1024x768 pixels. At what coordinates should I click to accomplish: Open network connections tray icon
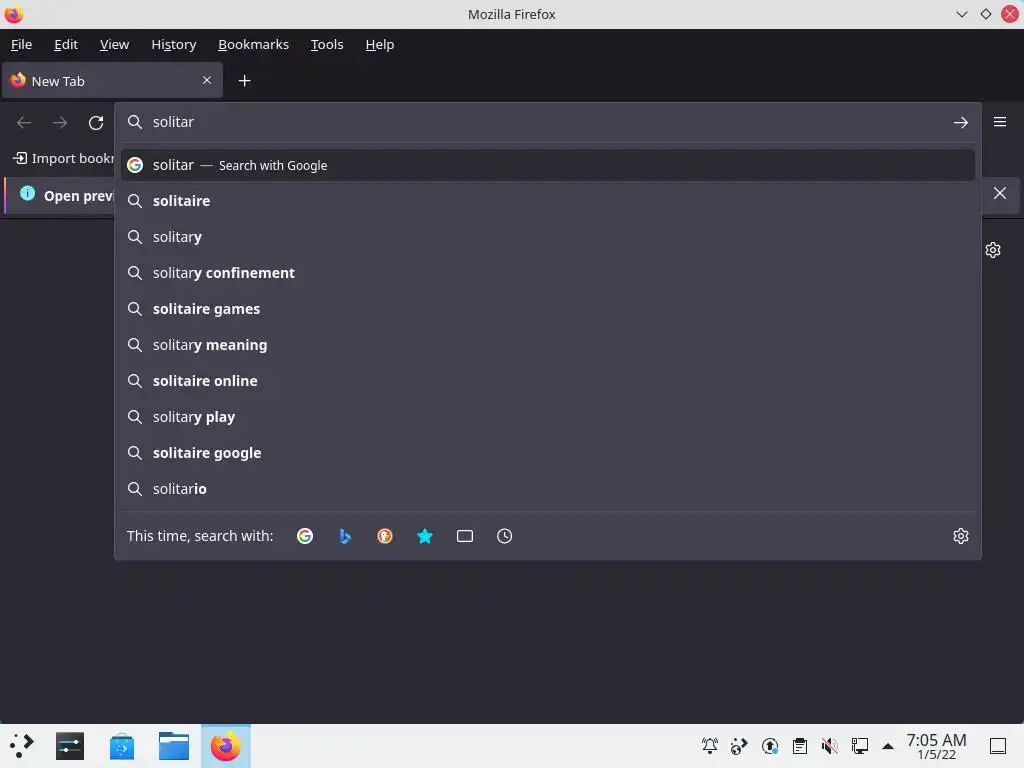(859, 746)
